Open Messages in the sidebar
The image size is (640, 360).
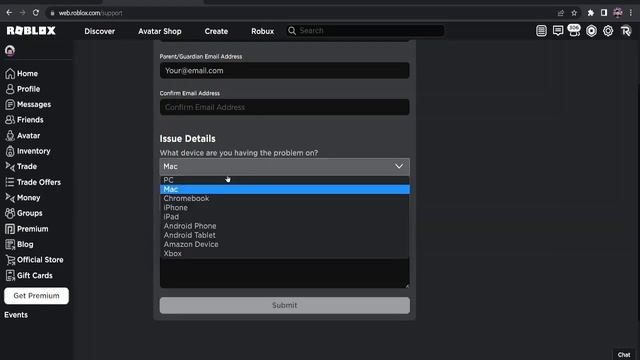coord(28,104)
